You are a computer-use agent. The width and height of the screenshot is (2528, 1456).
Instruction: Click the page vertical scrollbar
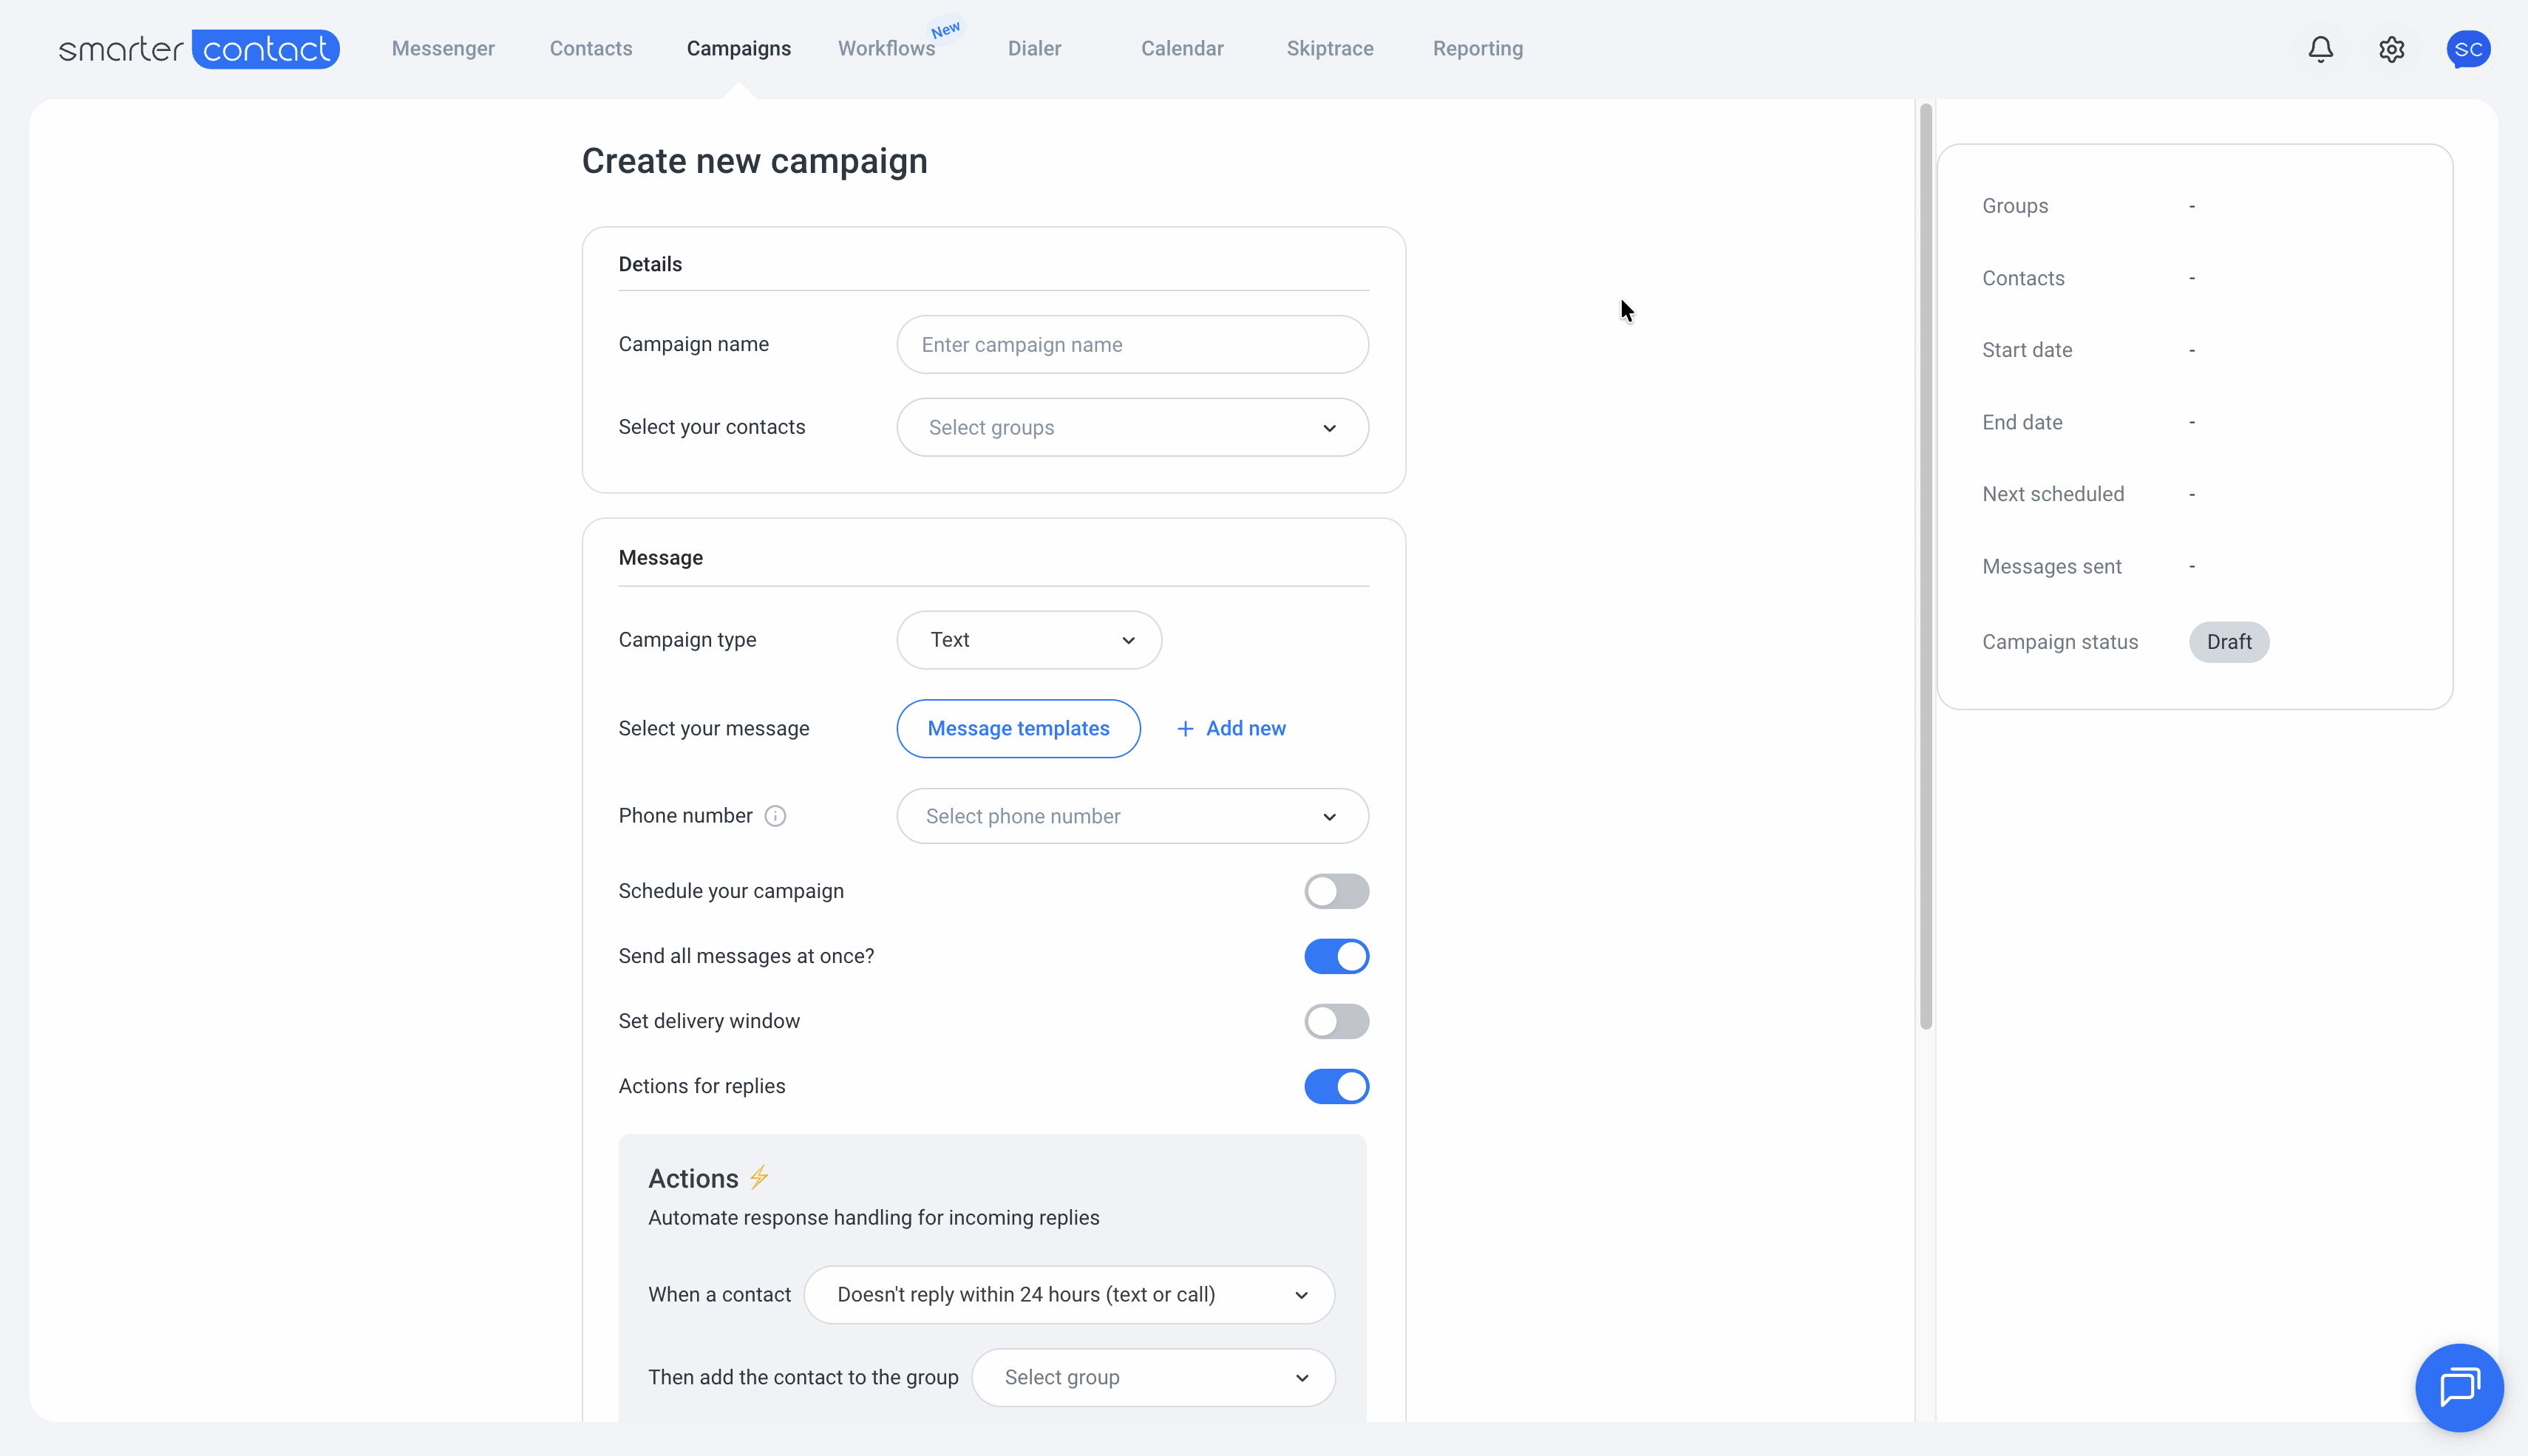[1925, 565]
